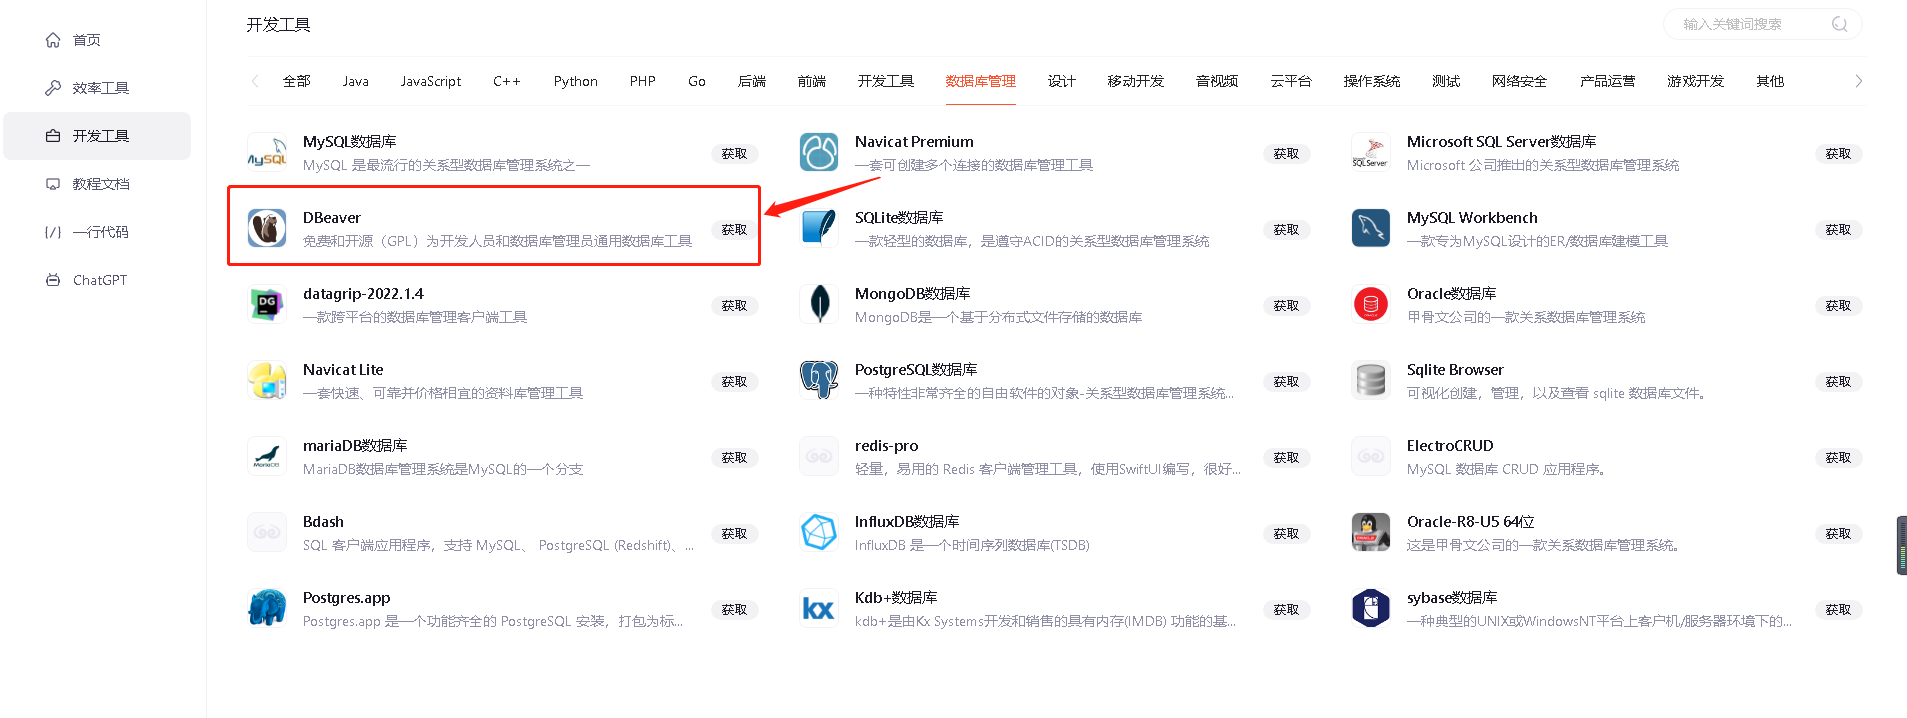
Task: Click 获取 for PostgreSQL数据库
Action: 1287,382
